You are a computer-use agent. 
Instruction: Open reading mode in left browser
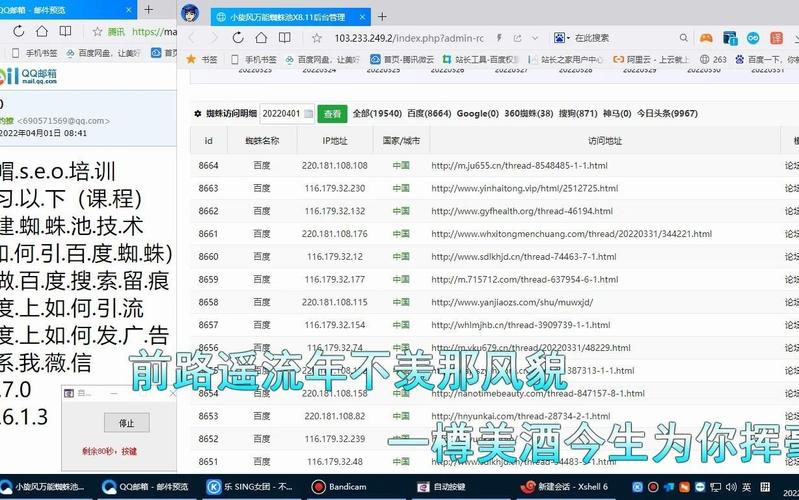65,31
